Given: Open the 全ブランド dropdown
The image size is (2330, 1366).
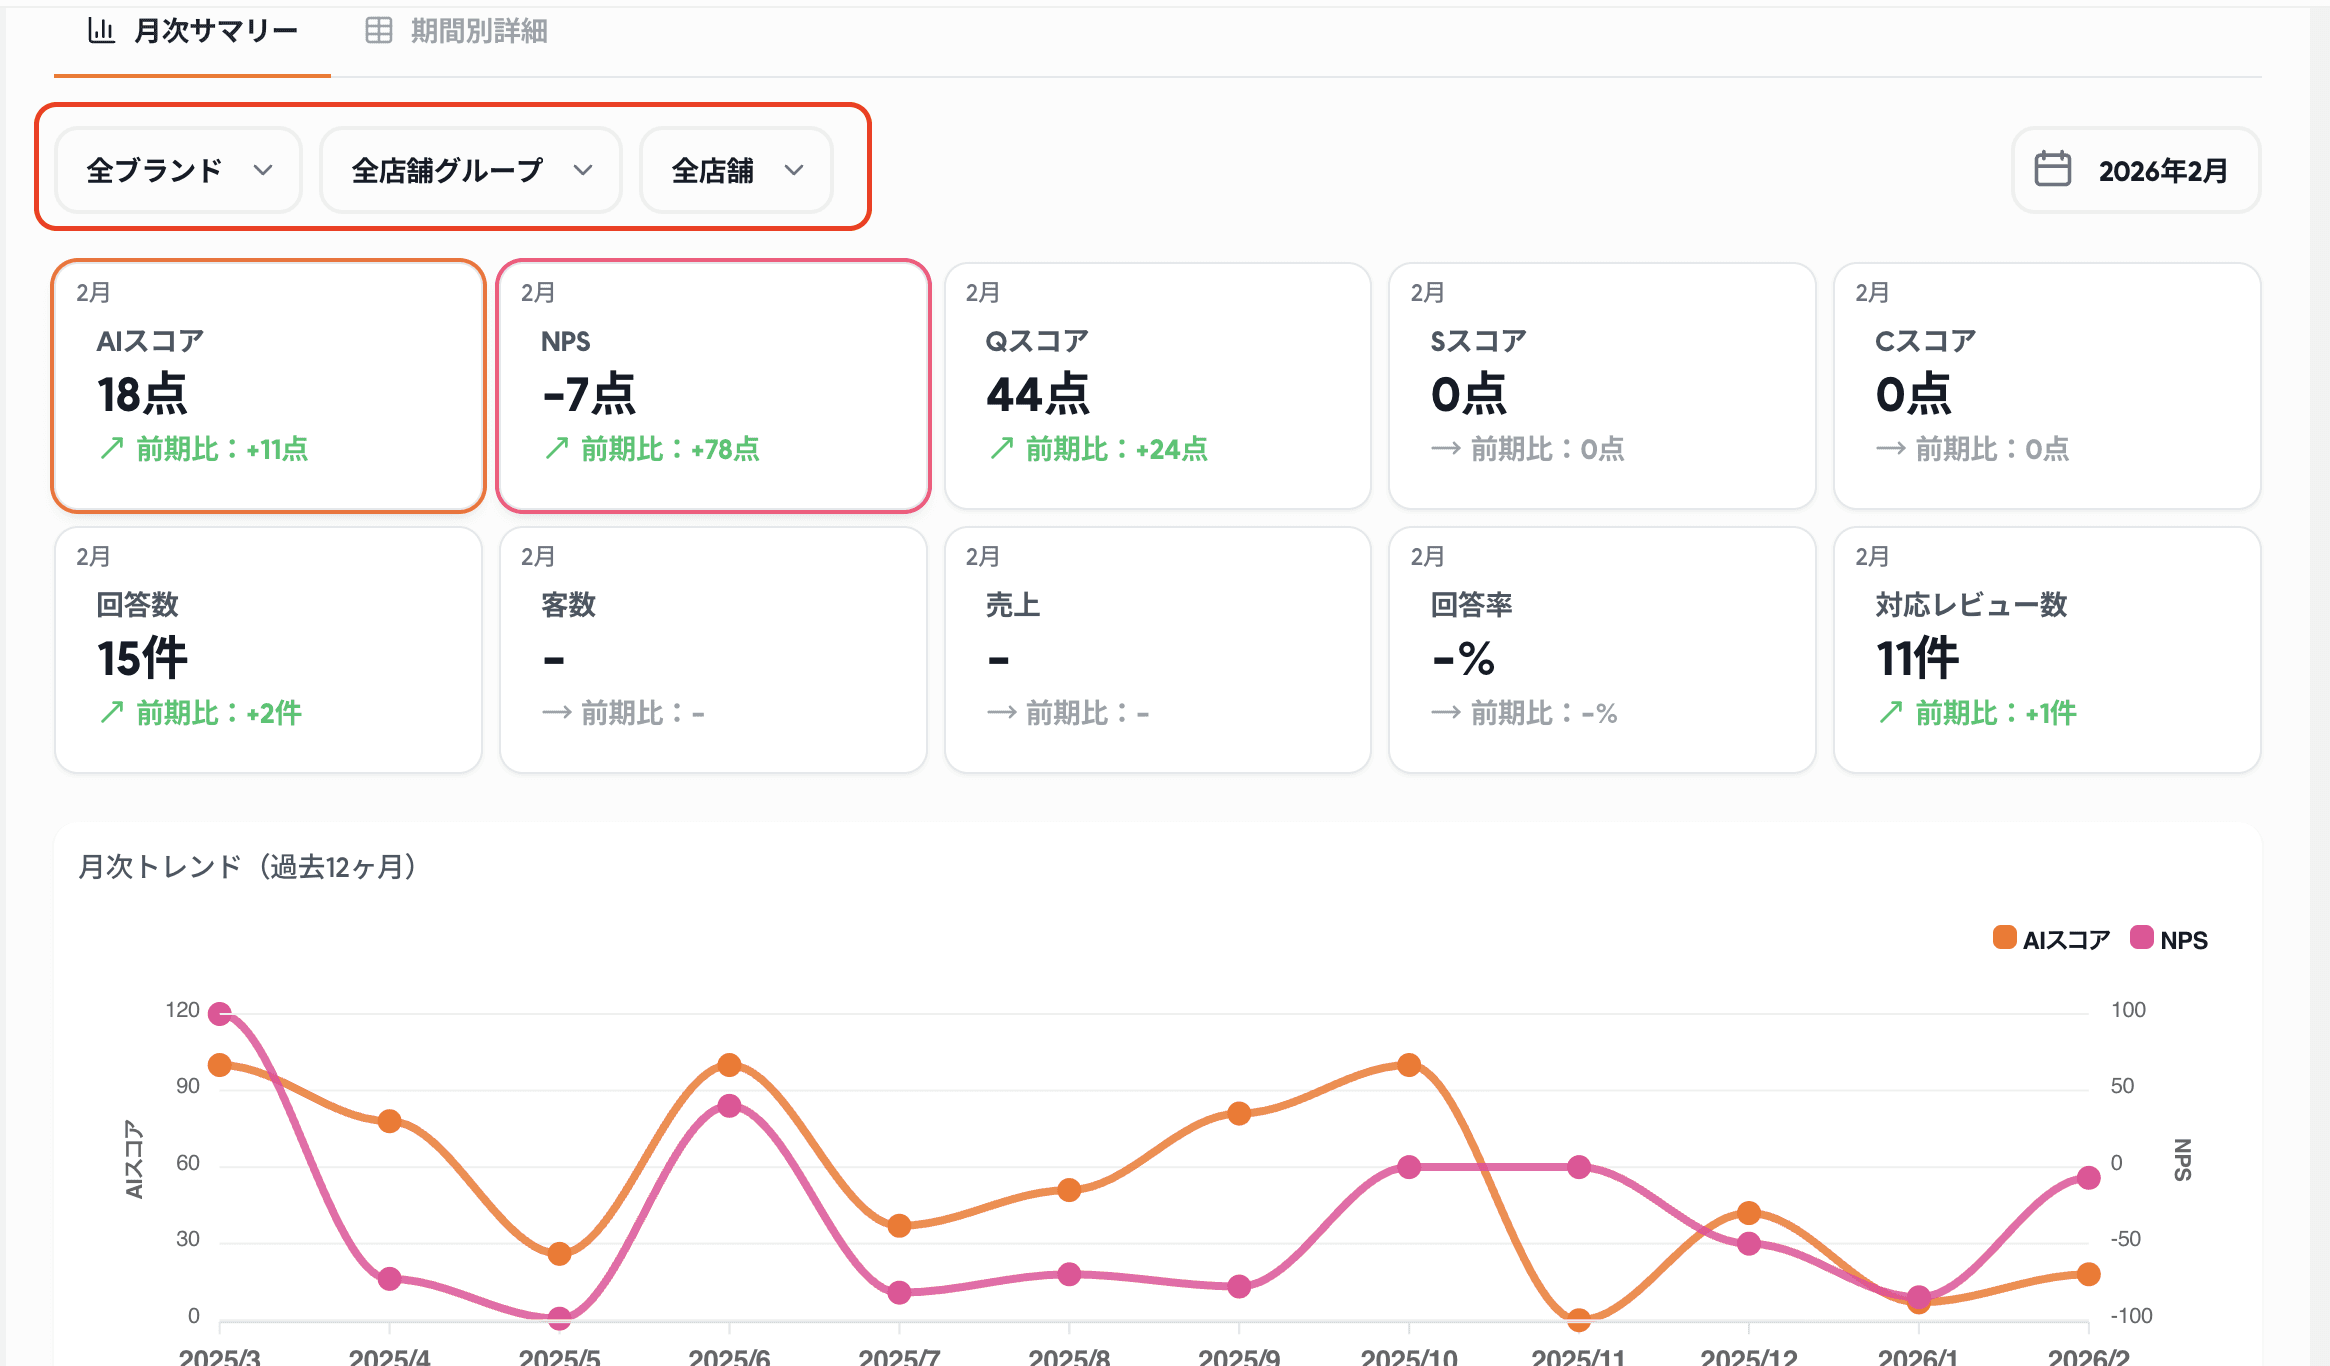Looking at the screenshot, I should 179,170.
